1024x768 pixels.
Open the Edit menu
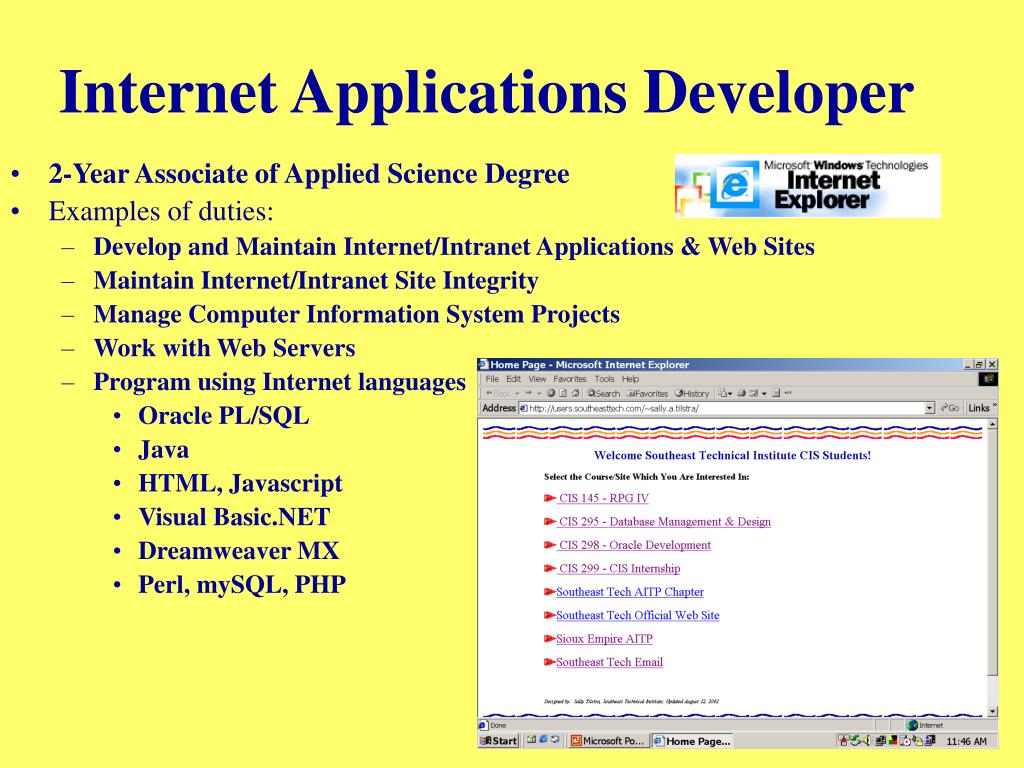click(x=514, y=379)
